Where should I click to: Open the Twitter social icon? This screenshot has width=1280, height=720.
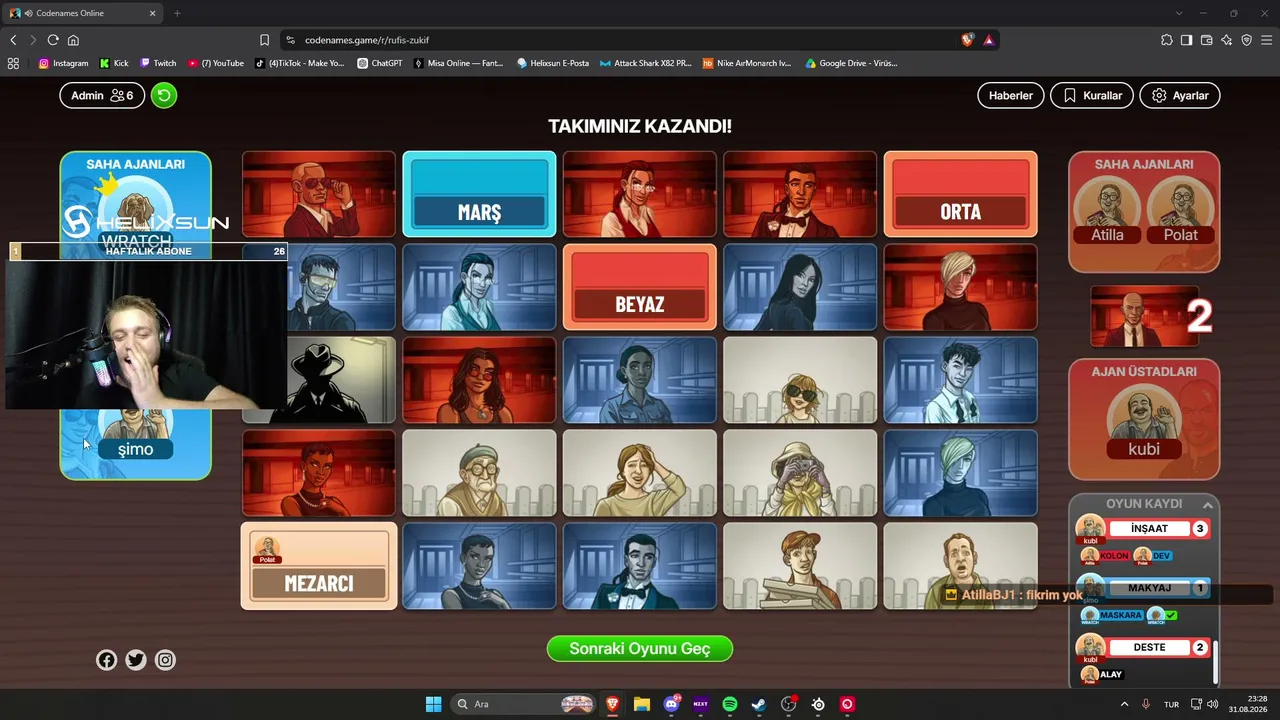pos(136,660)
